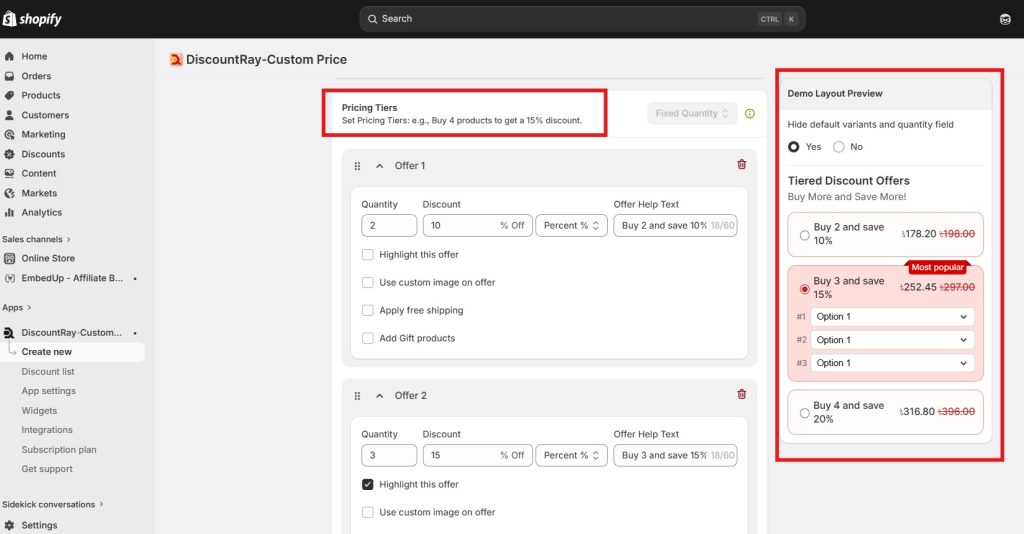Click the Shopify logo
This screenshot has height=534, width=1024.
(33, 19)
